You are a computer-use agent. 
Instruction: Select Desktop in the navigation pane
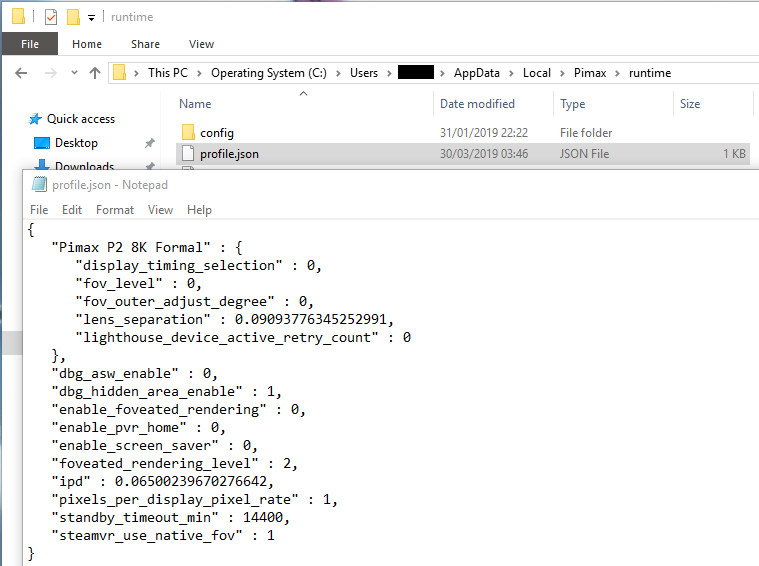tap(76, 143)
